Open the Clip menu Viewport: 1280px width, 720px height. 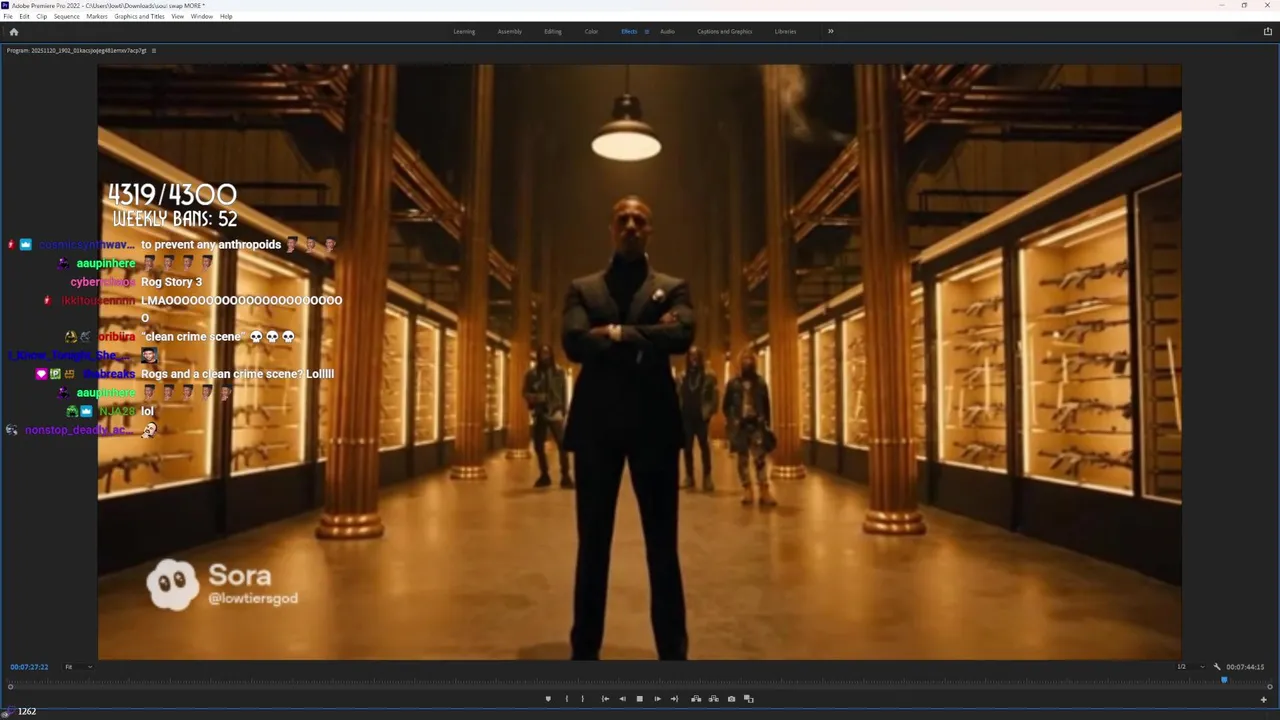(x=42, y=17)
